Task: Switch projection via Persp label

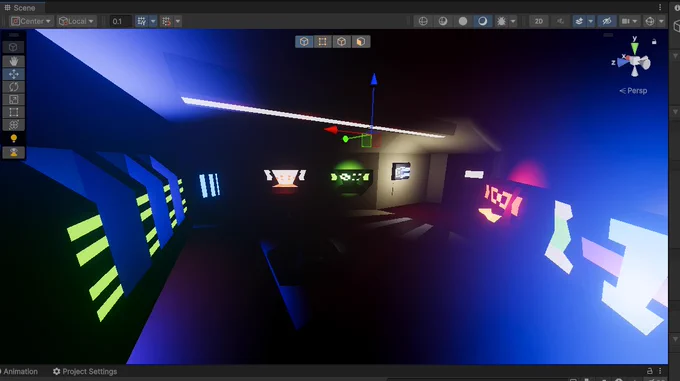Action: (633, 91)
